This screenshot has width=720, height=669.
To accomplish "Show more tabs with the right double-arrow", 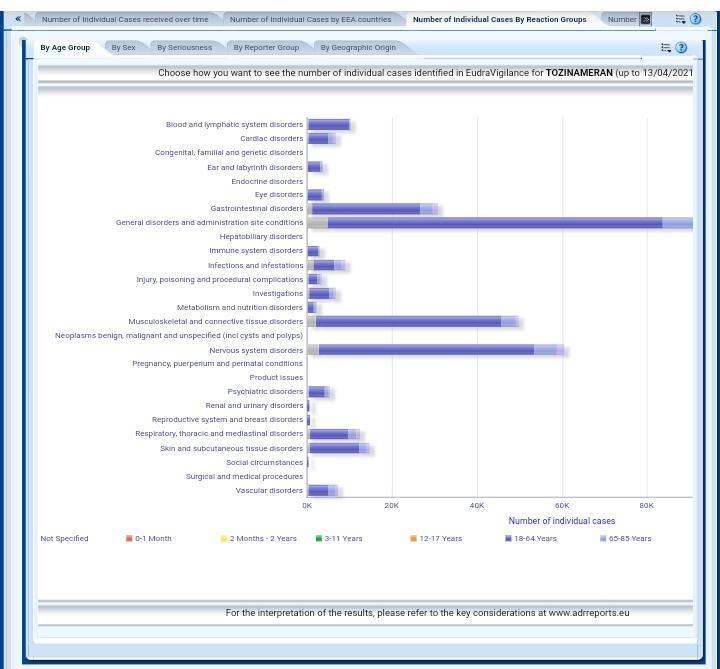I will click(x=646, y=19).
